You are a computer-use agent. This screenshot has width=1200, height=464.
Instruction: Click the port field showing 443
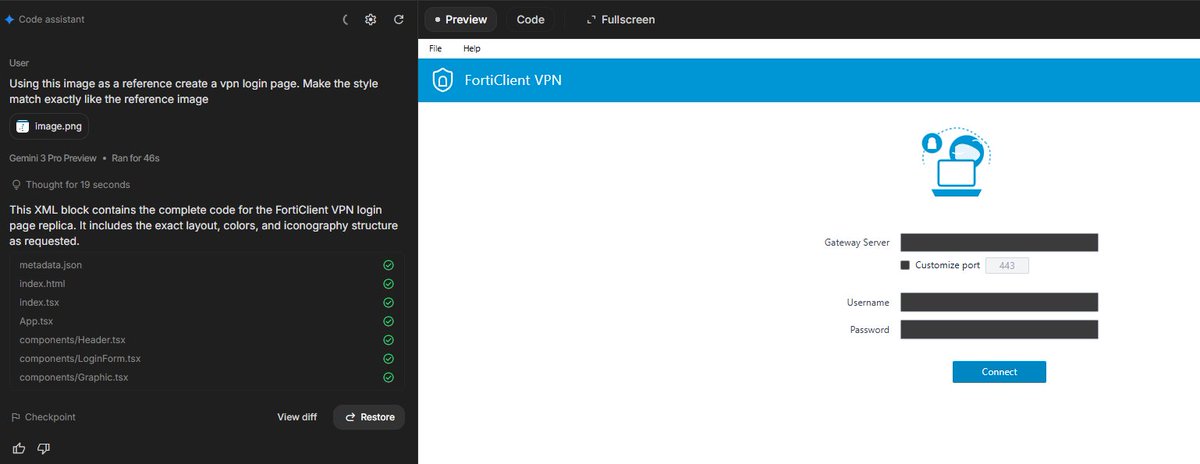1007,265
